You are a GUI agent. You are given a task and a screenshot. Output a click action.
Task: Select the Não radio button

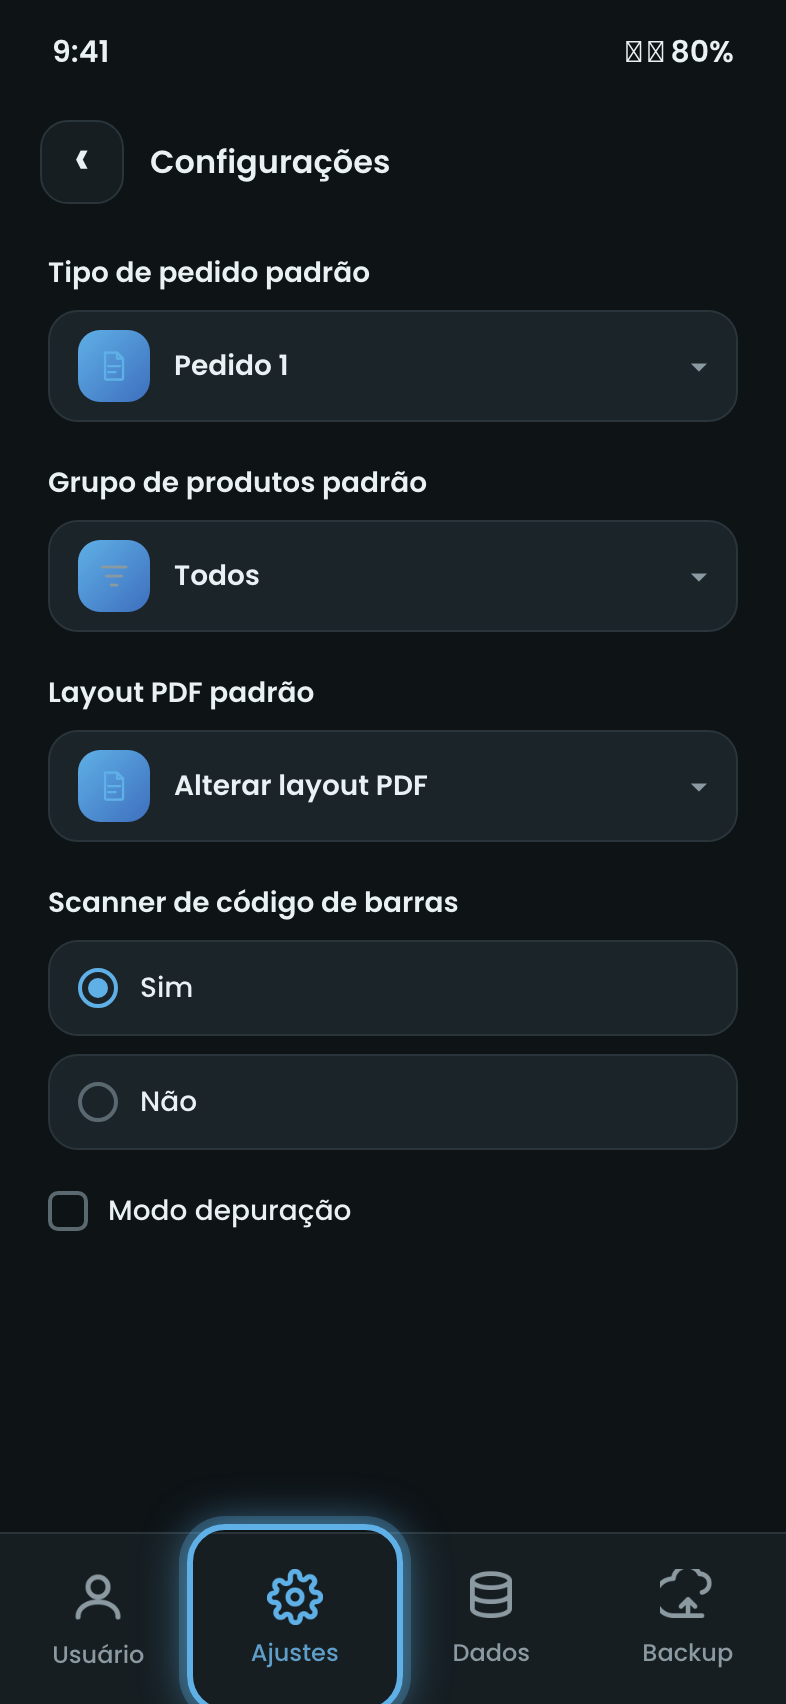98,1102
